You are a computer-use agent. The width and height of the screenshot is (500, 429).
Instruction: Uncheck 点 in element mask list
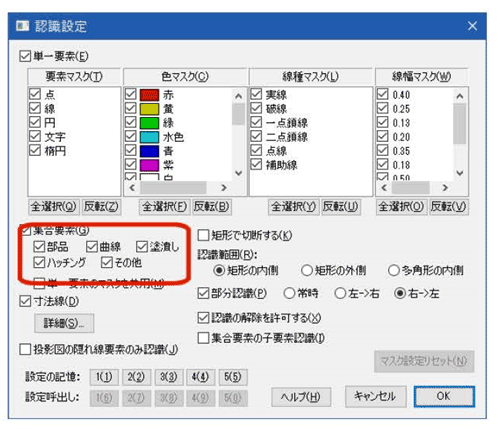point(35,94)
